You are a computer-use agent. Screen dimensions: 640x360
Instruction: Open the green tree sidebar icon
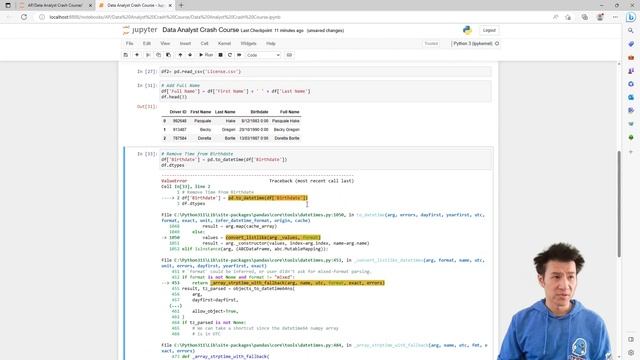[x=631, y=138]
